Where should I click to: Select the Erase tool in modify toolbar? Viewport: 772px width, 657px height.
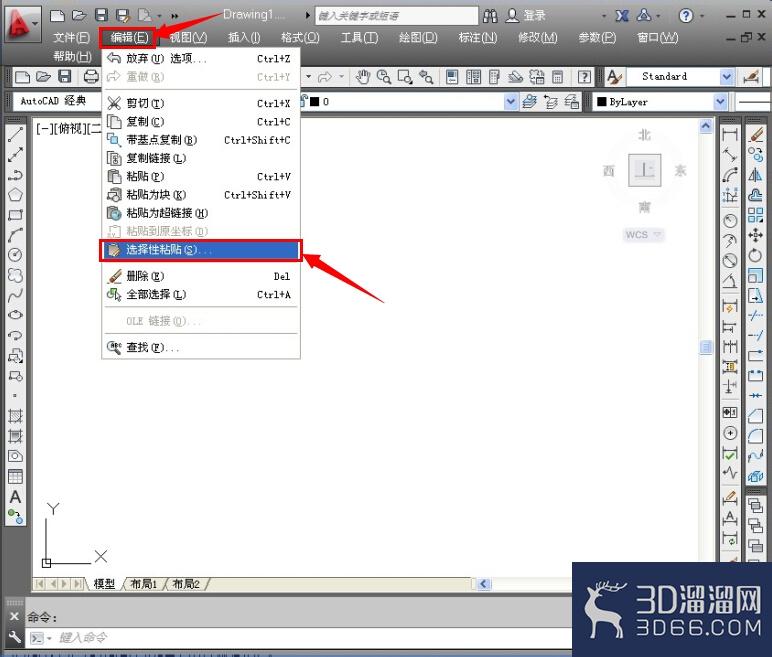pos(755,134)
